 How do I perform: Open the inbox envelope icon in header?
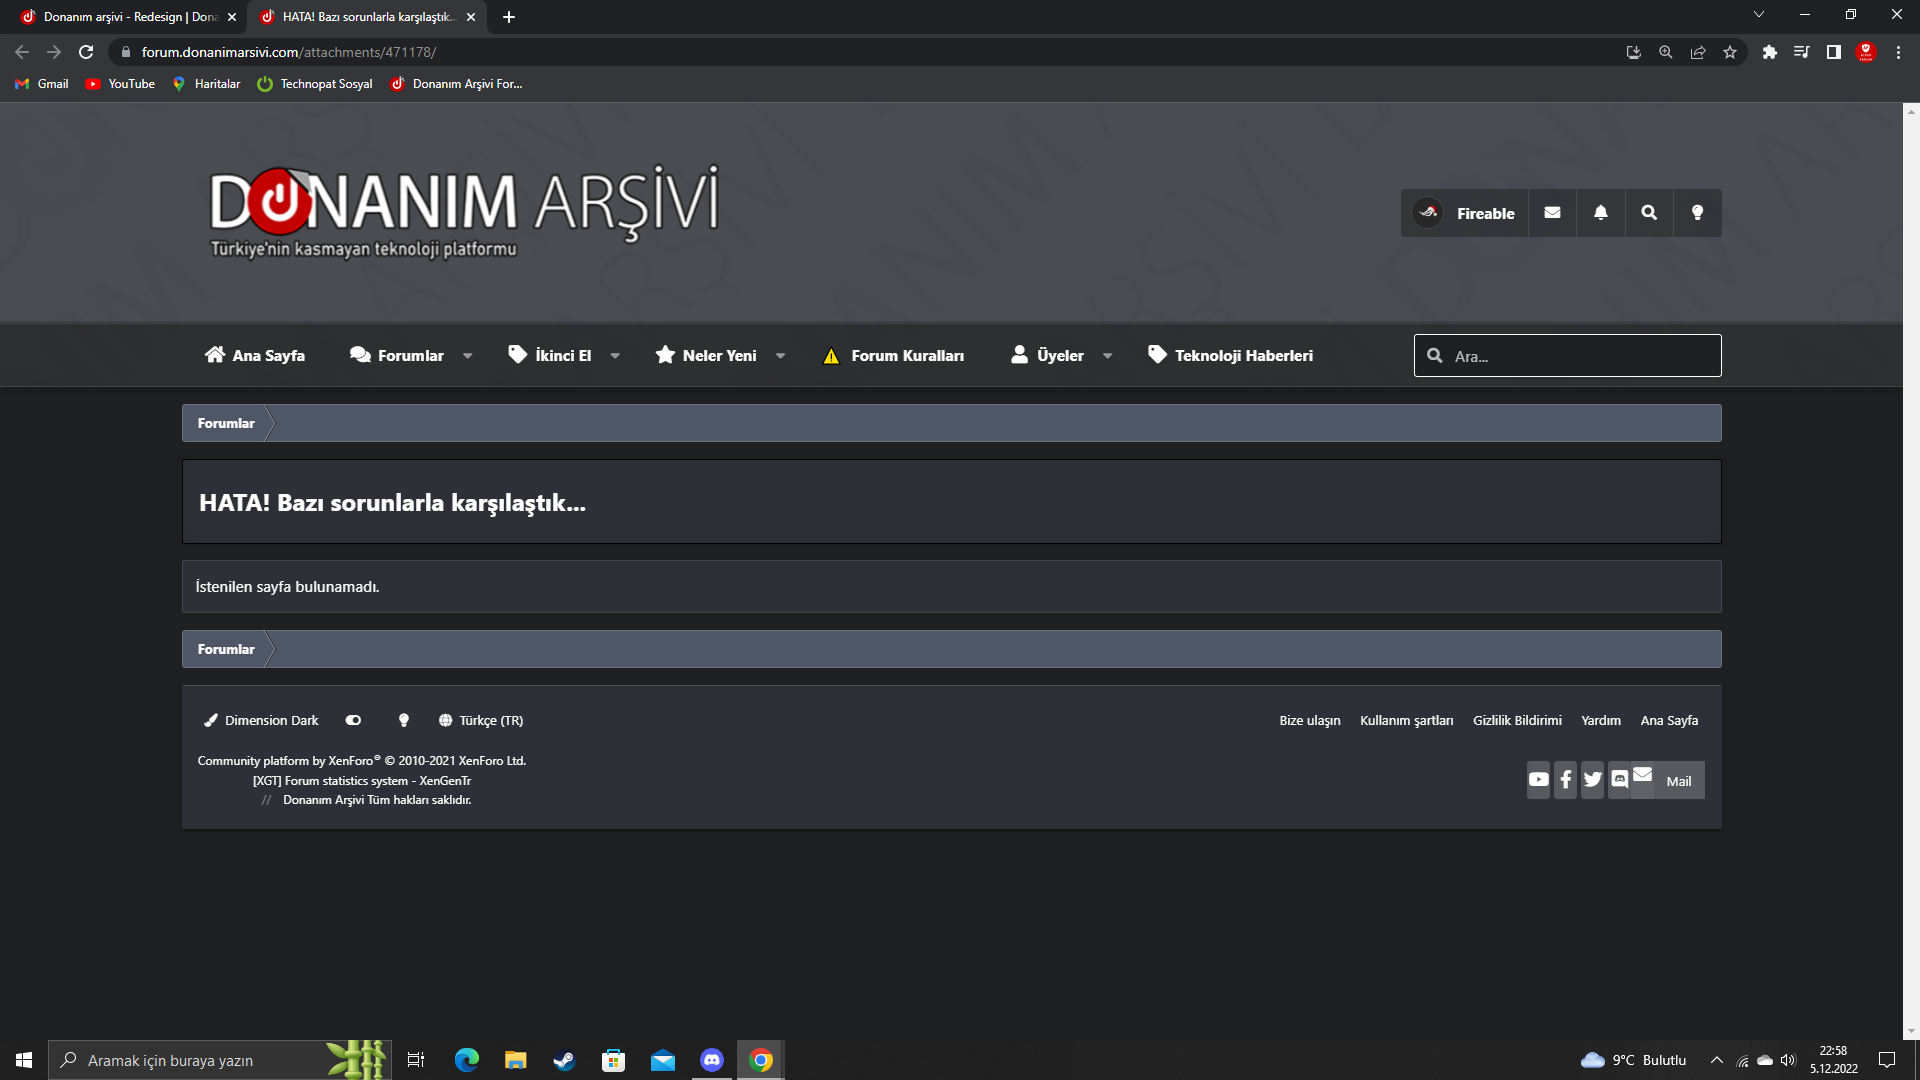(1552, 213)
